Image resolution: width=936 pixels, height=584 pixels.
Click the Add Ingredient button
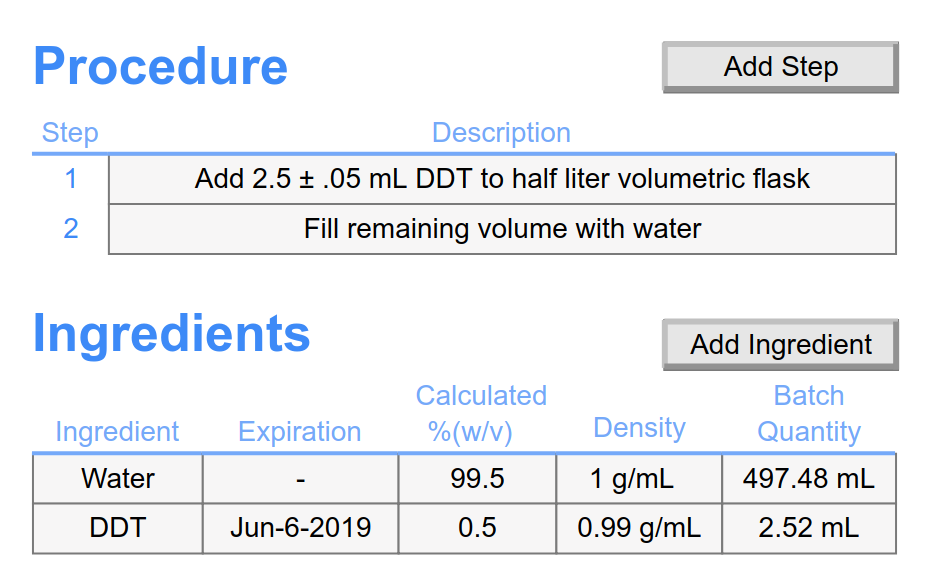click(780, 345)
